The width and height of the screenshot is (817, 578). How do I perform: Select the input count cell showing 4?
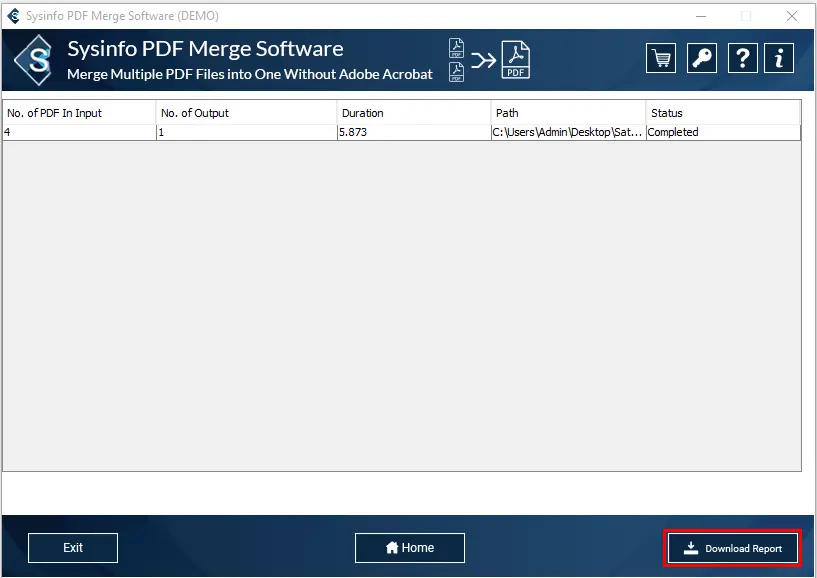pyautogui.click(x=79, y=132)
